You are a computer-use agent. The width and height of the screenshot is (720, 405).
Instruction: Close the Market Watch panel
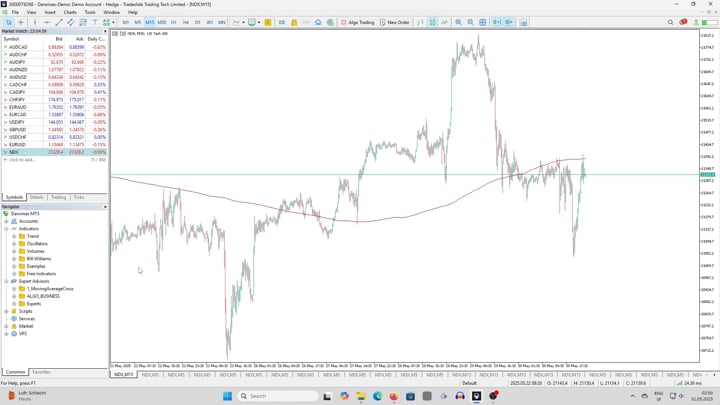(105, 31)
